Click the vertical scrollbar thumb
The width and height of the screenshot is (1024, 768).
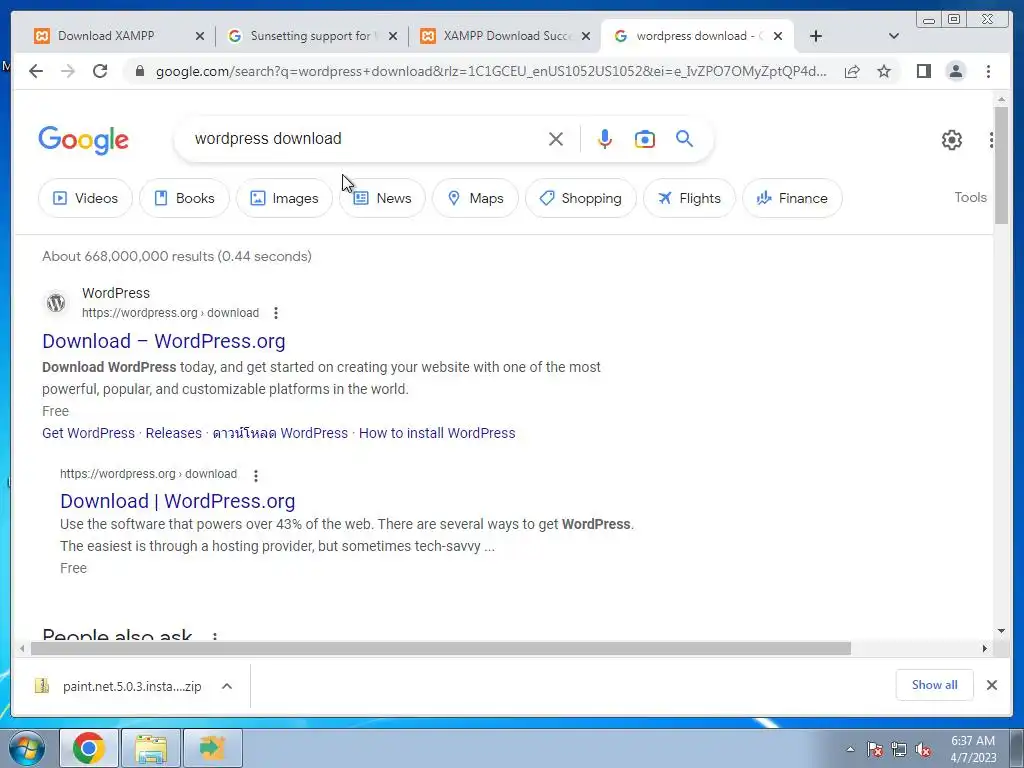(x=1001, y=165)
